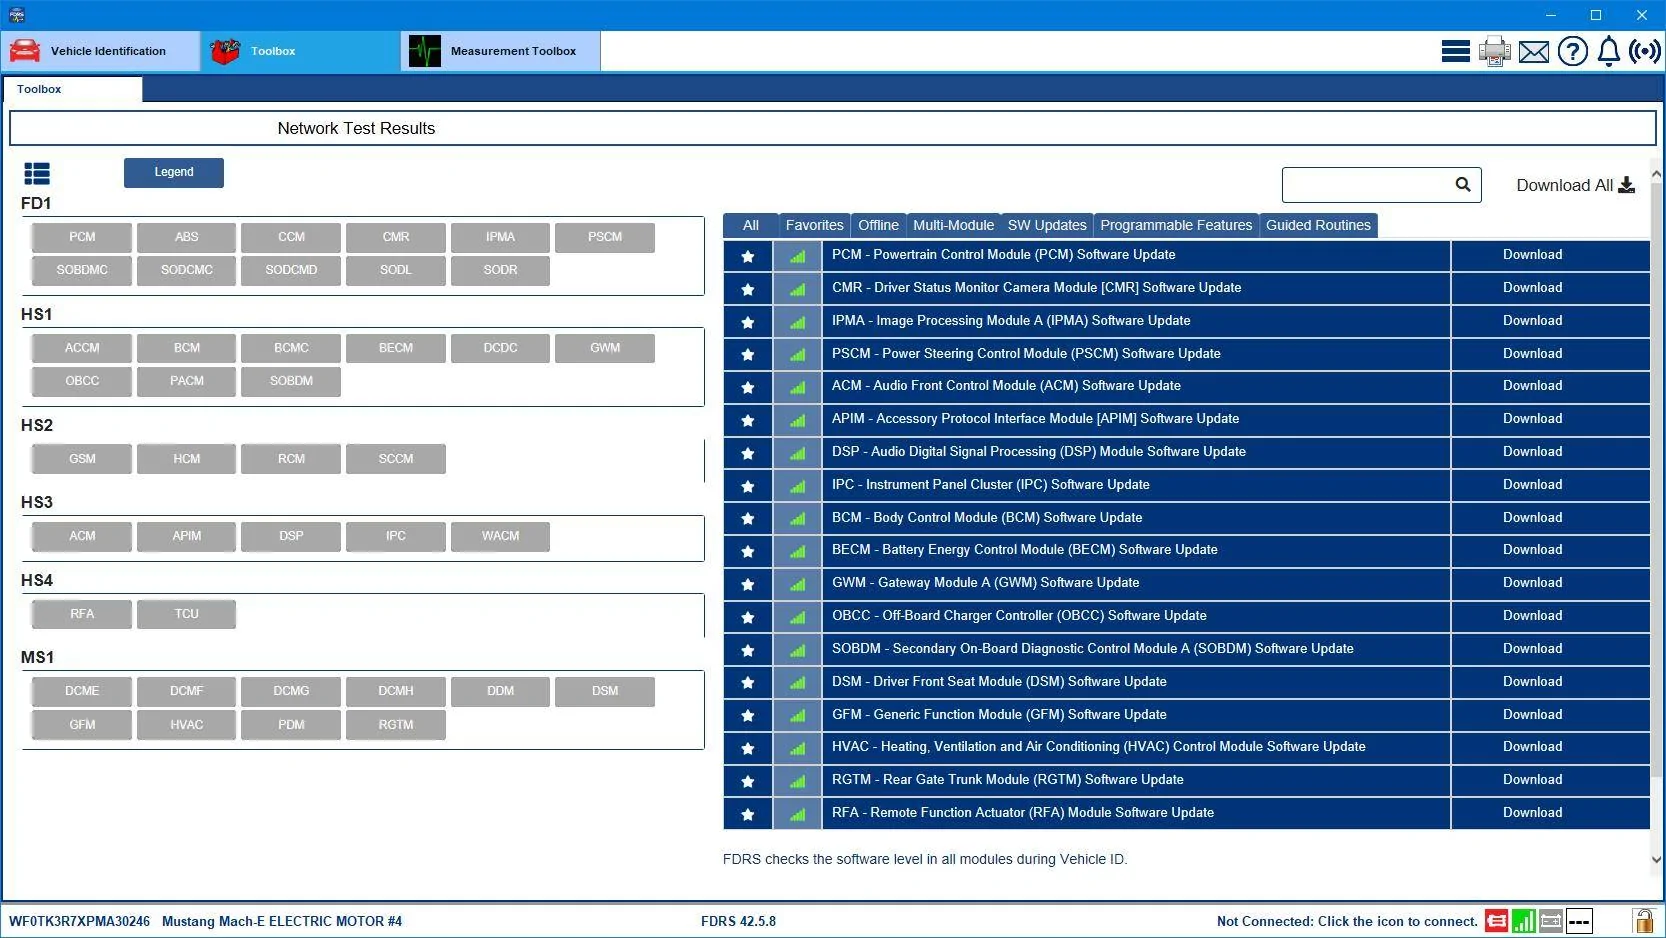Switch to the Vehicle Identification tab
The width and height of the screenshot is (1666, 938).
tap(101, 51)
